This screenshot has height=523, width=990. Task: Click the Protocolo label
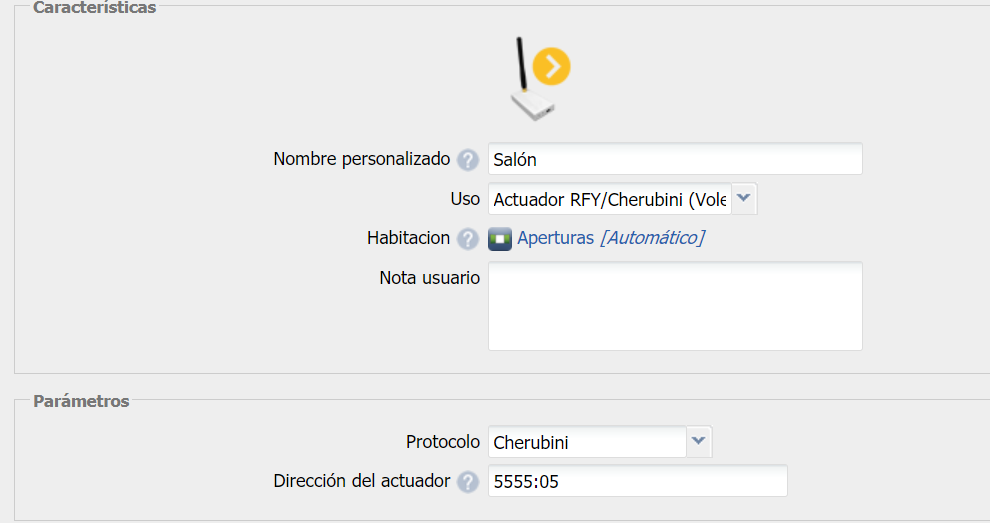[x=442, y=441]
